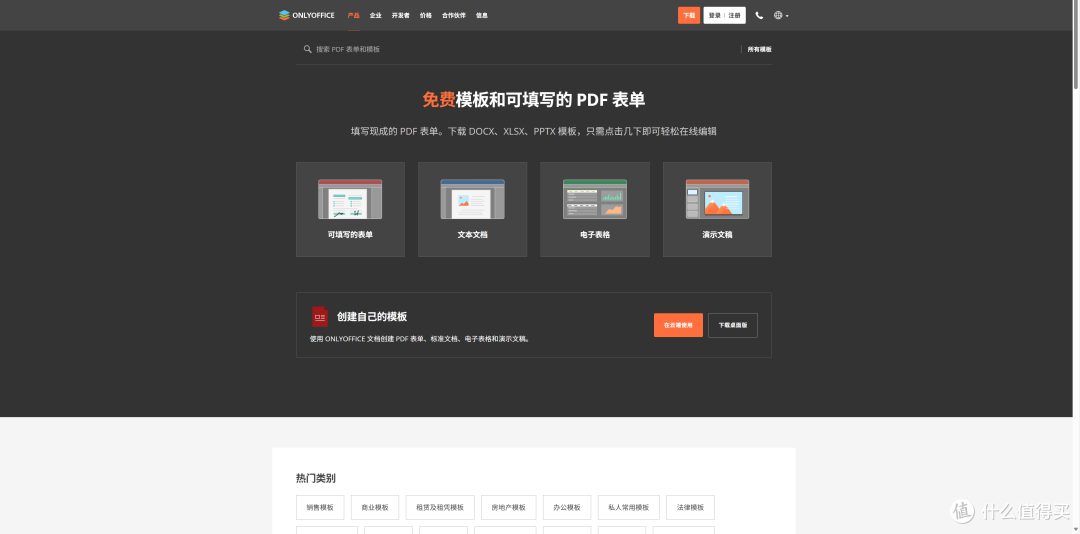This screenshot has height=534, width=1080.
Task: Click the 电子表格 label
Action: (x=594, y=234)
